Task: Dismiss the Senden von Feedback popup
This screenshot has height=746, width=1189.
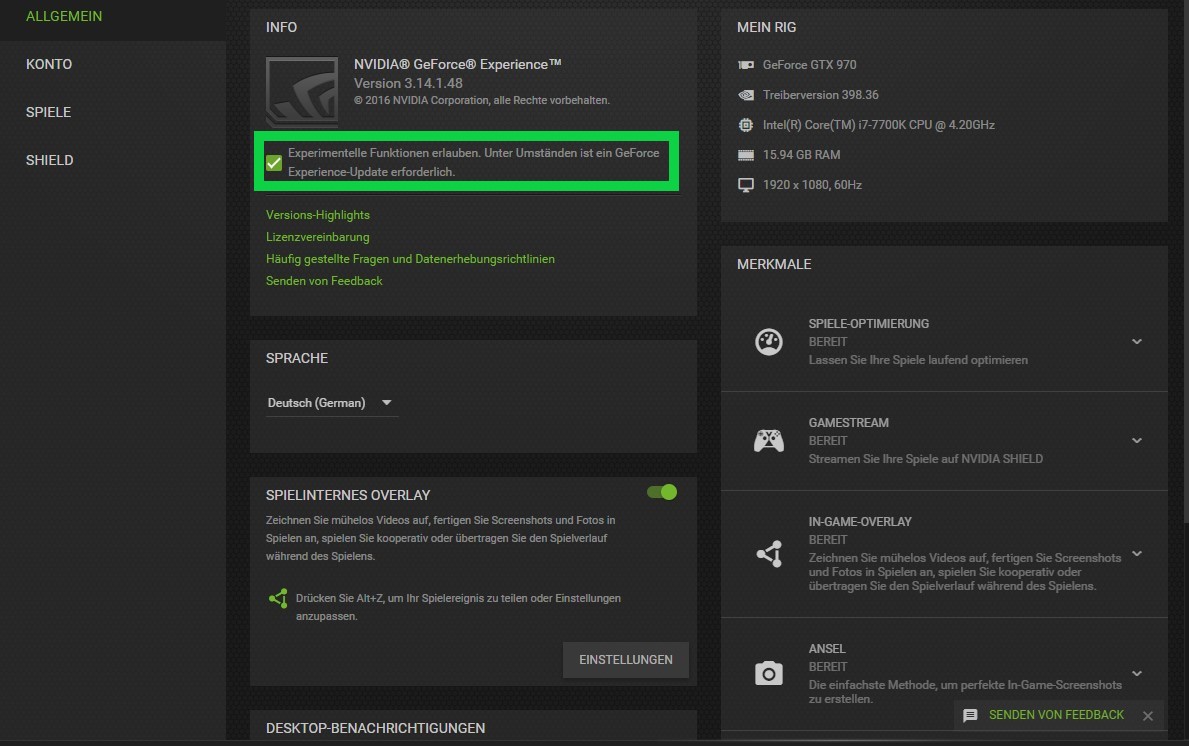Action: click(x=1148, y=716)
